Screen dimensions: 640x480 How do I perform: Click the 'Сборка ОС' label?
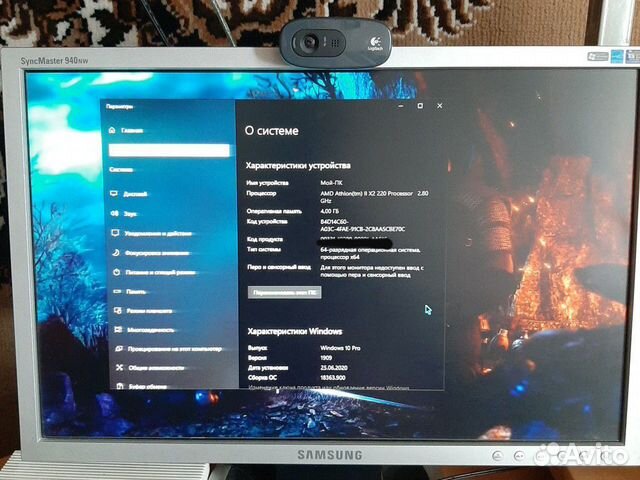[x=262, y=378]
